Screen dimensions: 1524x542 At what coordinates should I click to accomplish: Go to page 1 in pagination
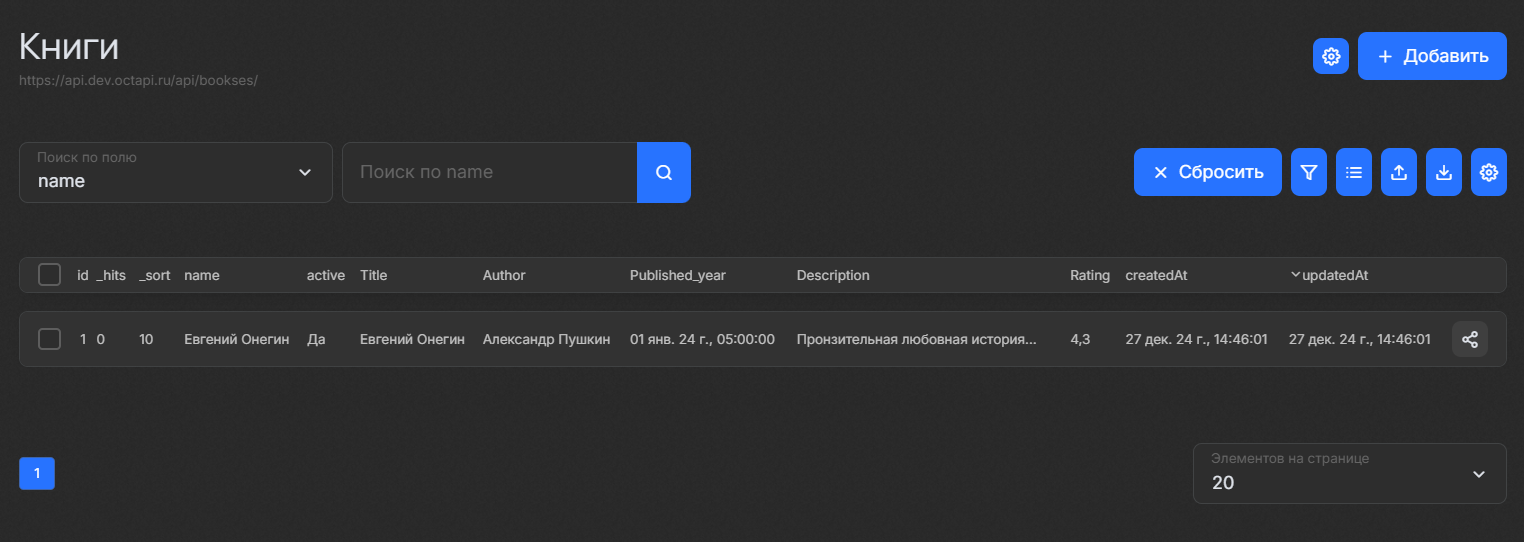(37, 473)
